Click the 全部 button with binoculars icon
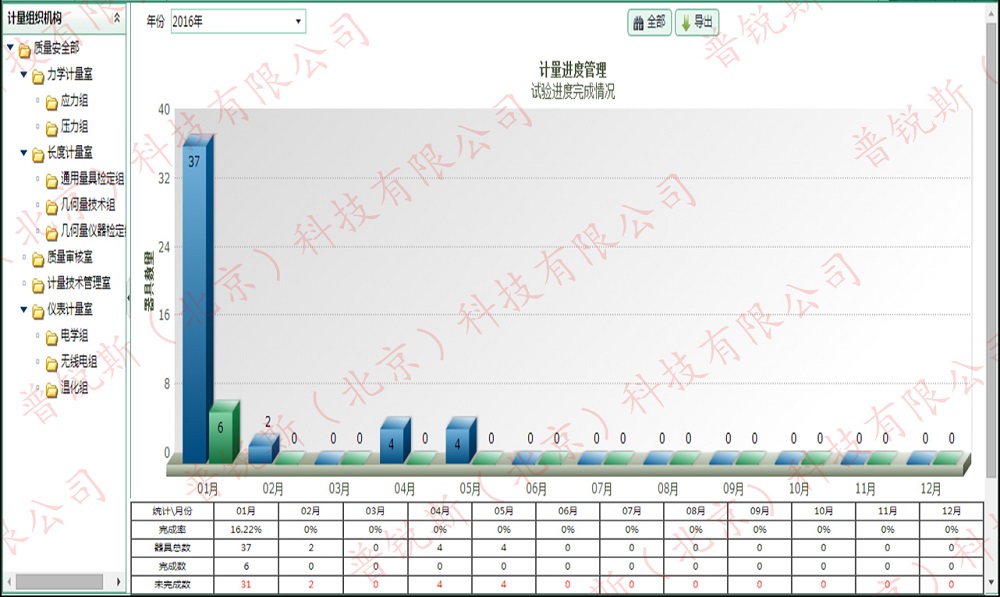The image size is (1000, 597). tap(648, 22)
